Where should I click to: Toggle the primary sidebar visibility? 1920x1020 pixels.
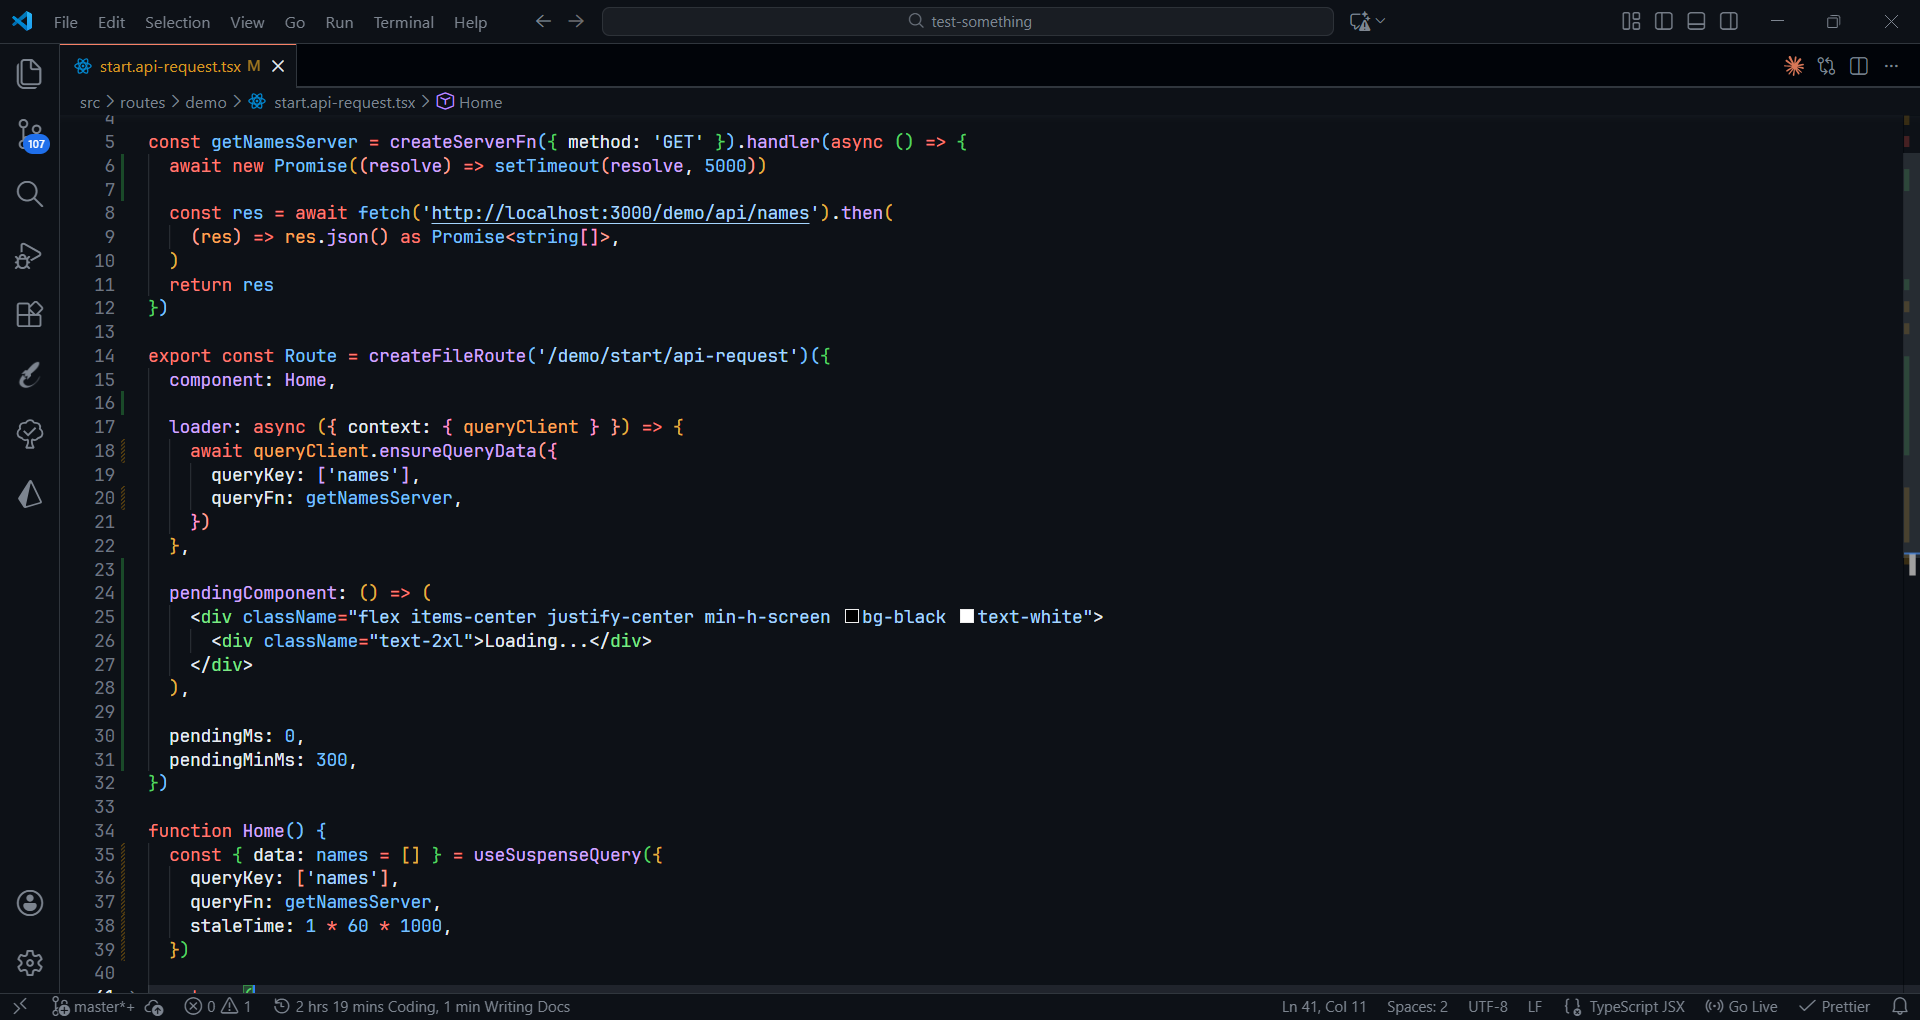click(1662, 20)
